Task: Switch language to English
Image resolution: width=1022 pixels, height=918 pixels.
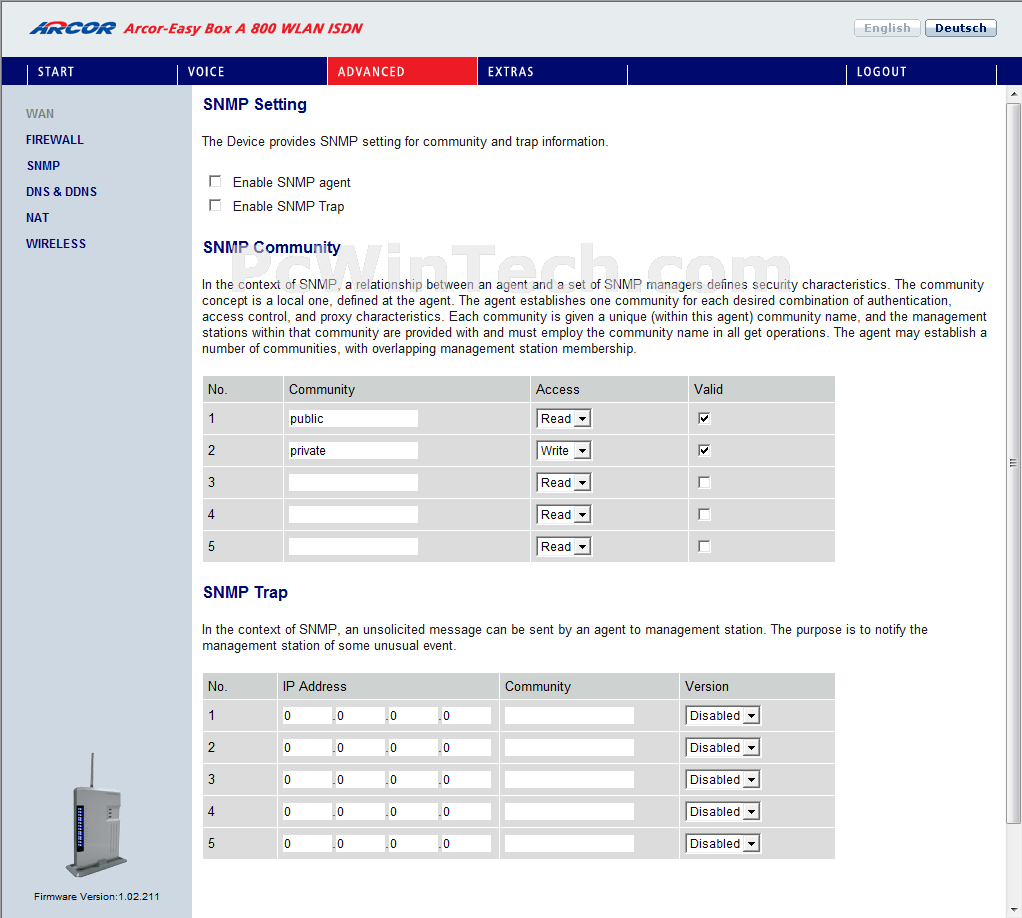Action: (887, 28)
